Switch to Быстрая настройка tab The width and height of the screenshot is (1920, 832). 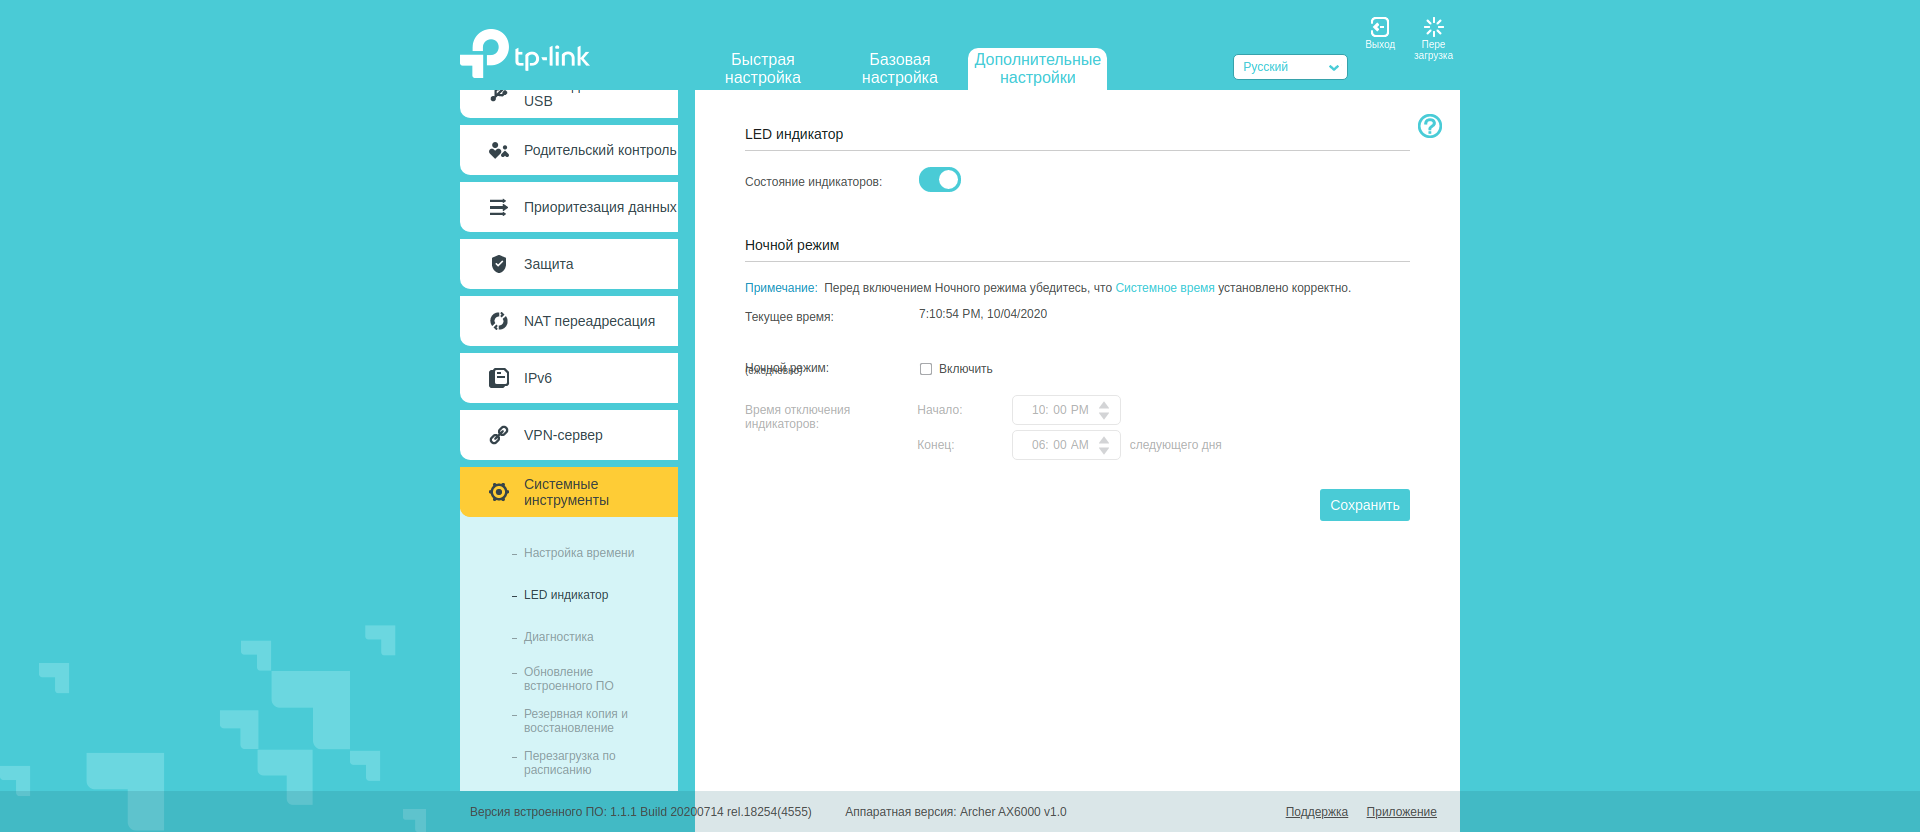point(762,69)
